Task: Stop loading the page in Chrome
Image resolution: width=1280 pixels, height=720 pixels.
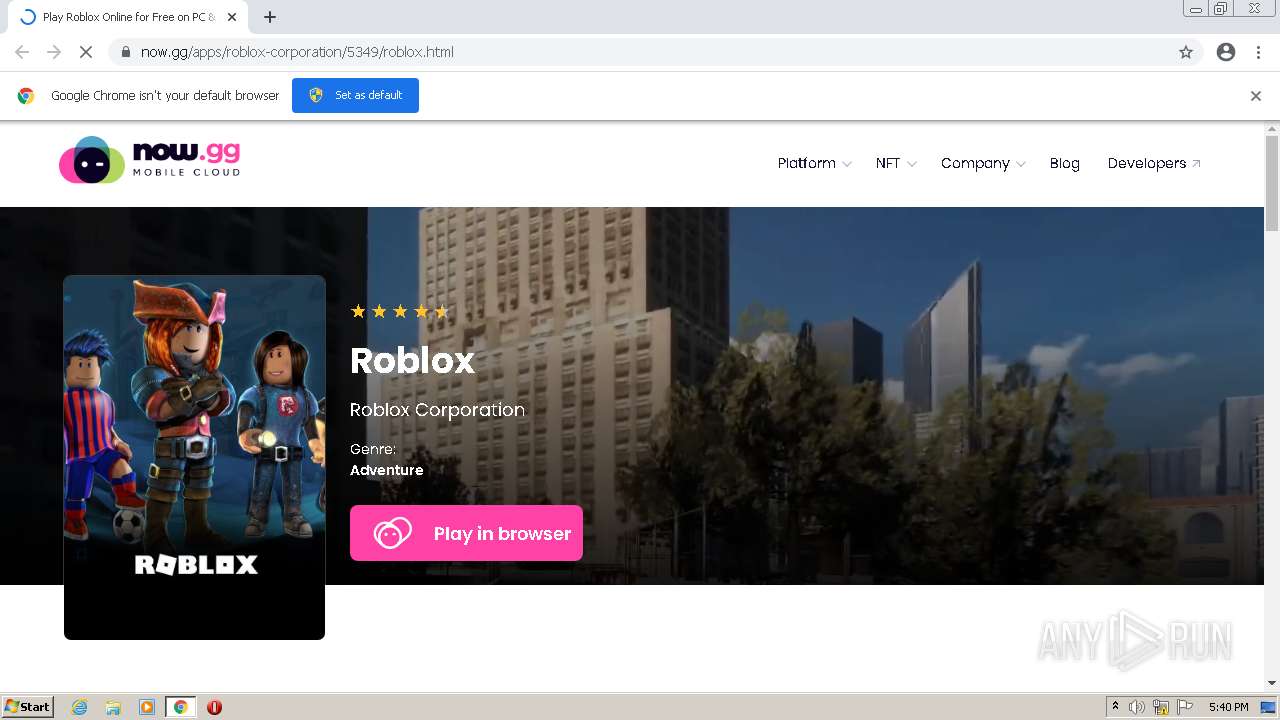Action: point(86,52)
